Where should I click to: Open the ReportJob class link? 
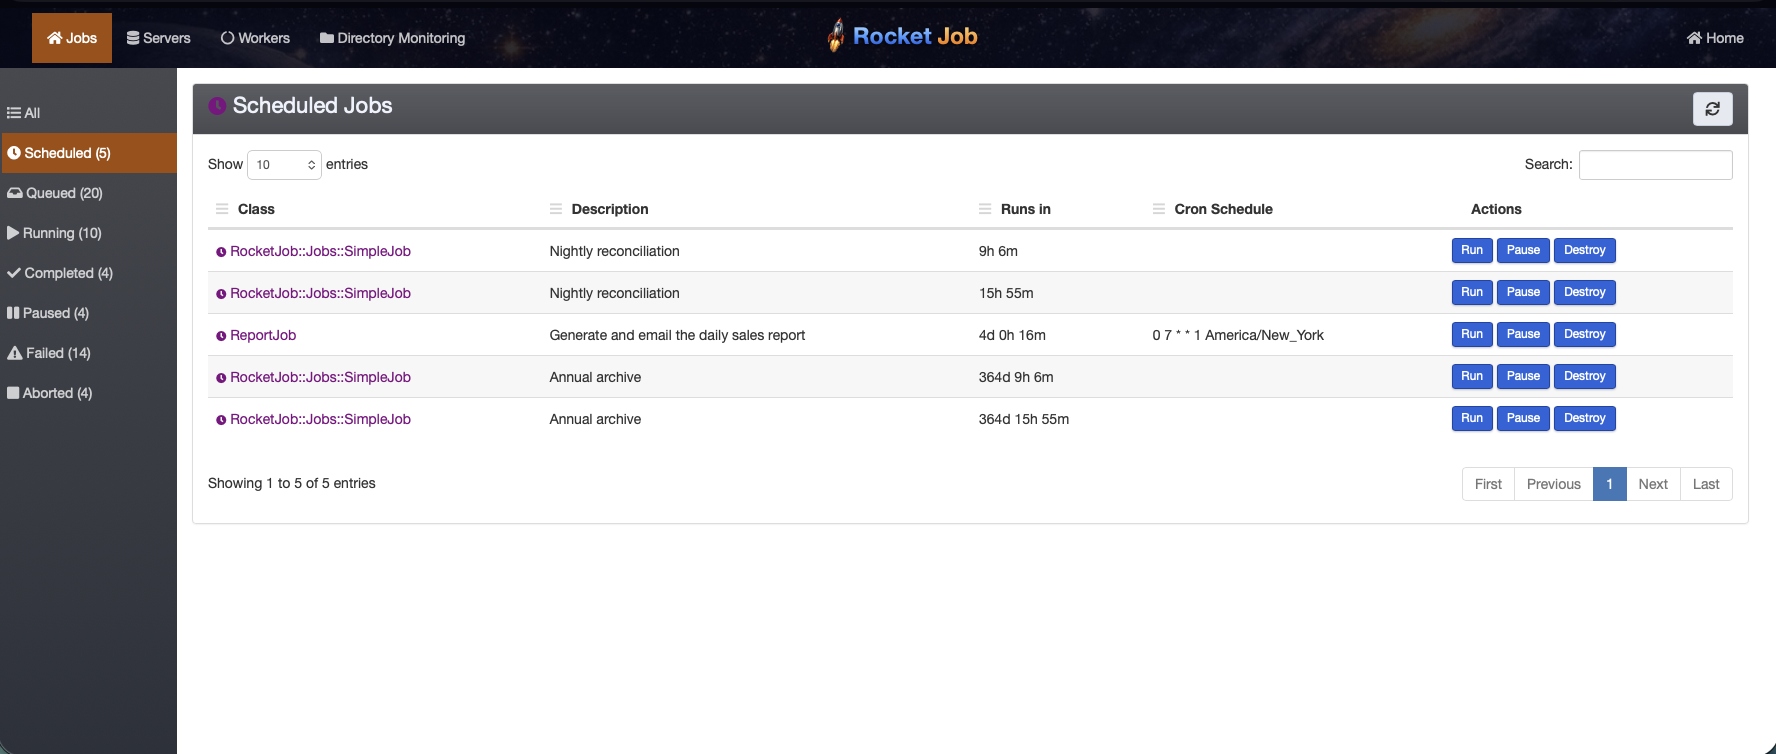[x=263, y=335]
